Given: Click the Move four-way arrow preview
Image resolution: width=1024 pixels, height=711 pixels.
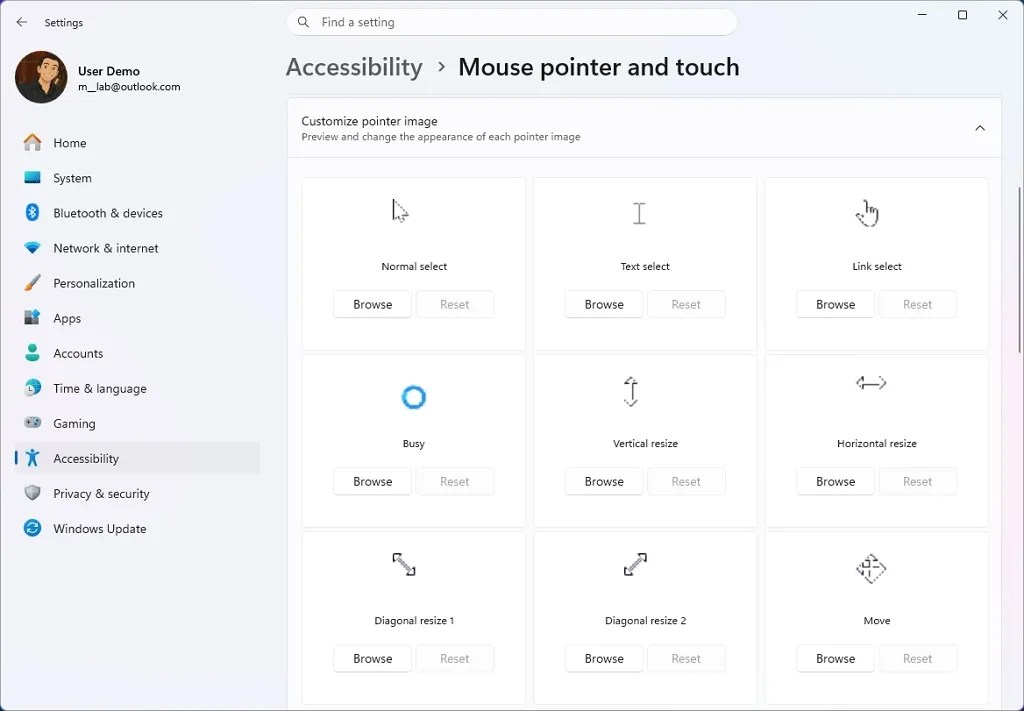Looking at the screenshot, I should (871, 568).
